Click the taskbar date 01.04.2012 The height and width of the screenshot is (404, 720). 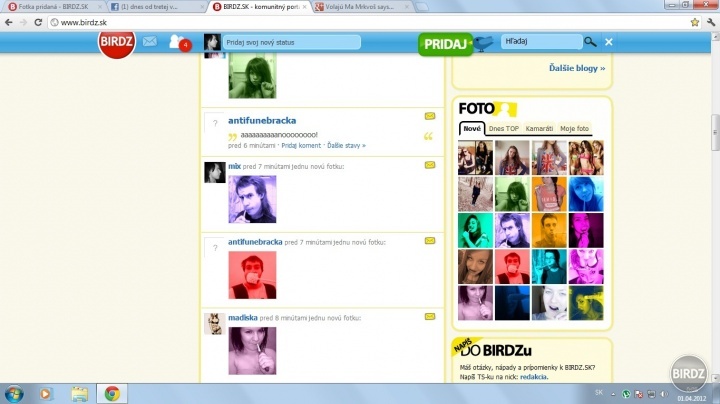pyautogui.click(x=691, y=398)
